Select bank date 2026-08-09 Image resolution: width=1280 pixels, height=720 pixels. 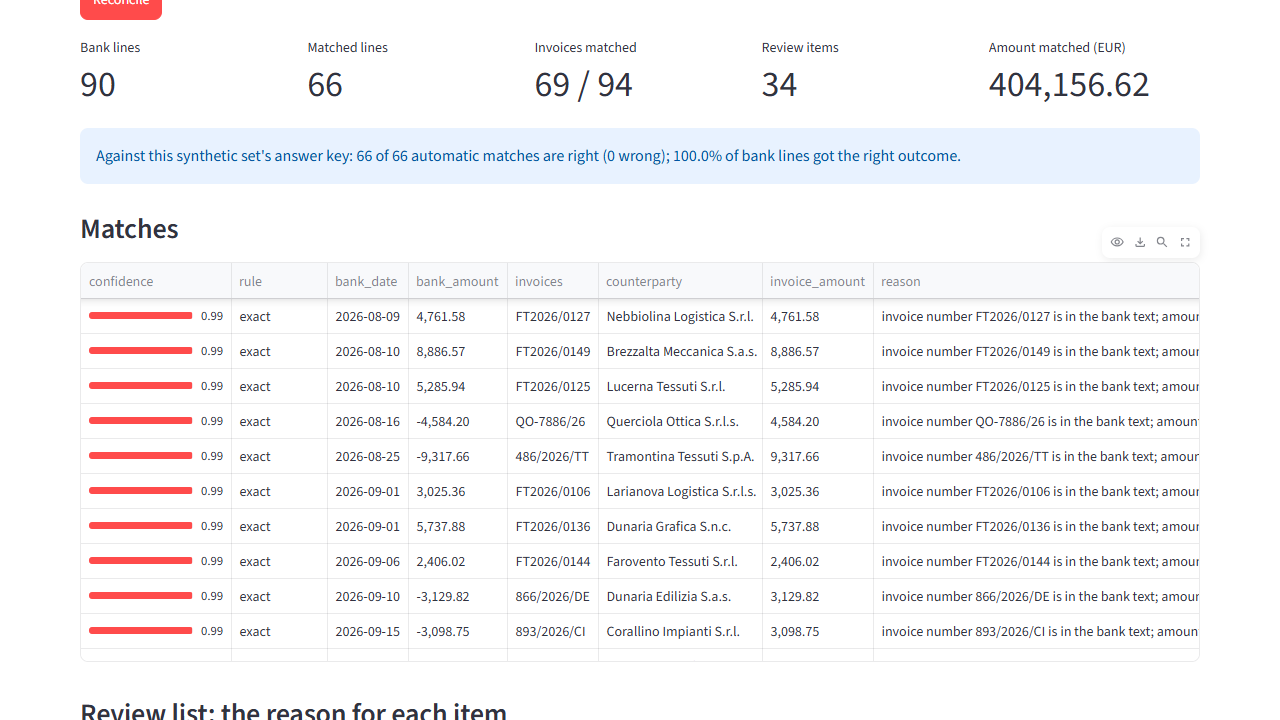[367, 316]
